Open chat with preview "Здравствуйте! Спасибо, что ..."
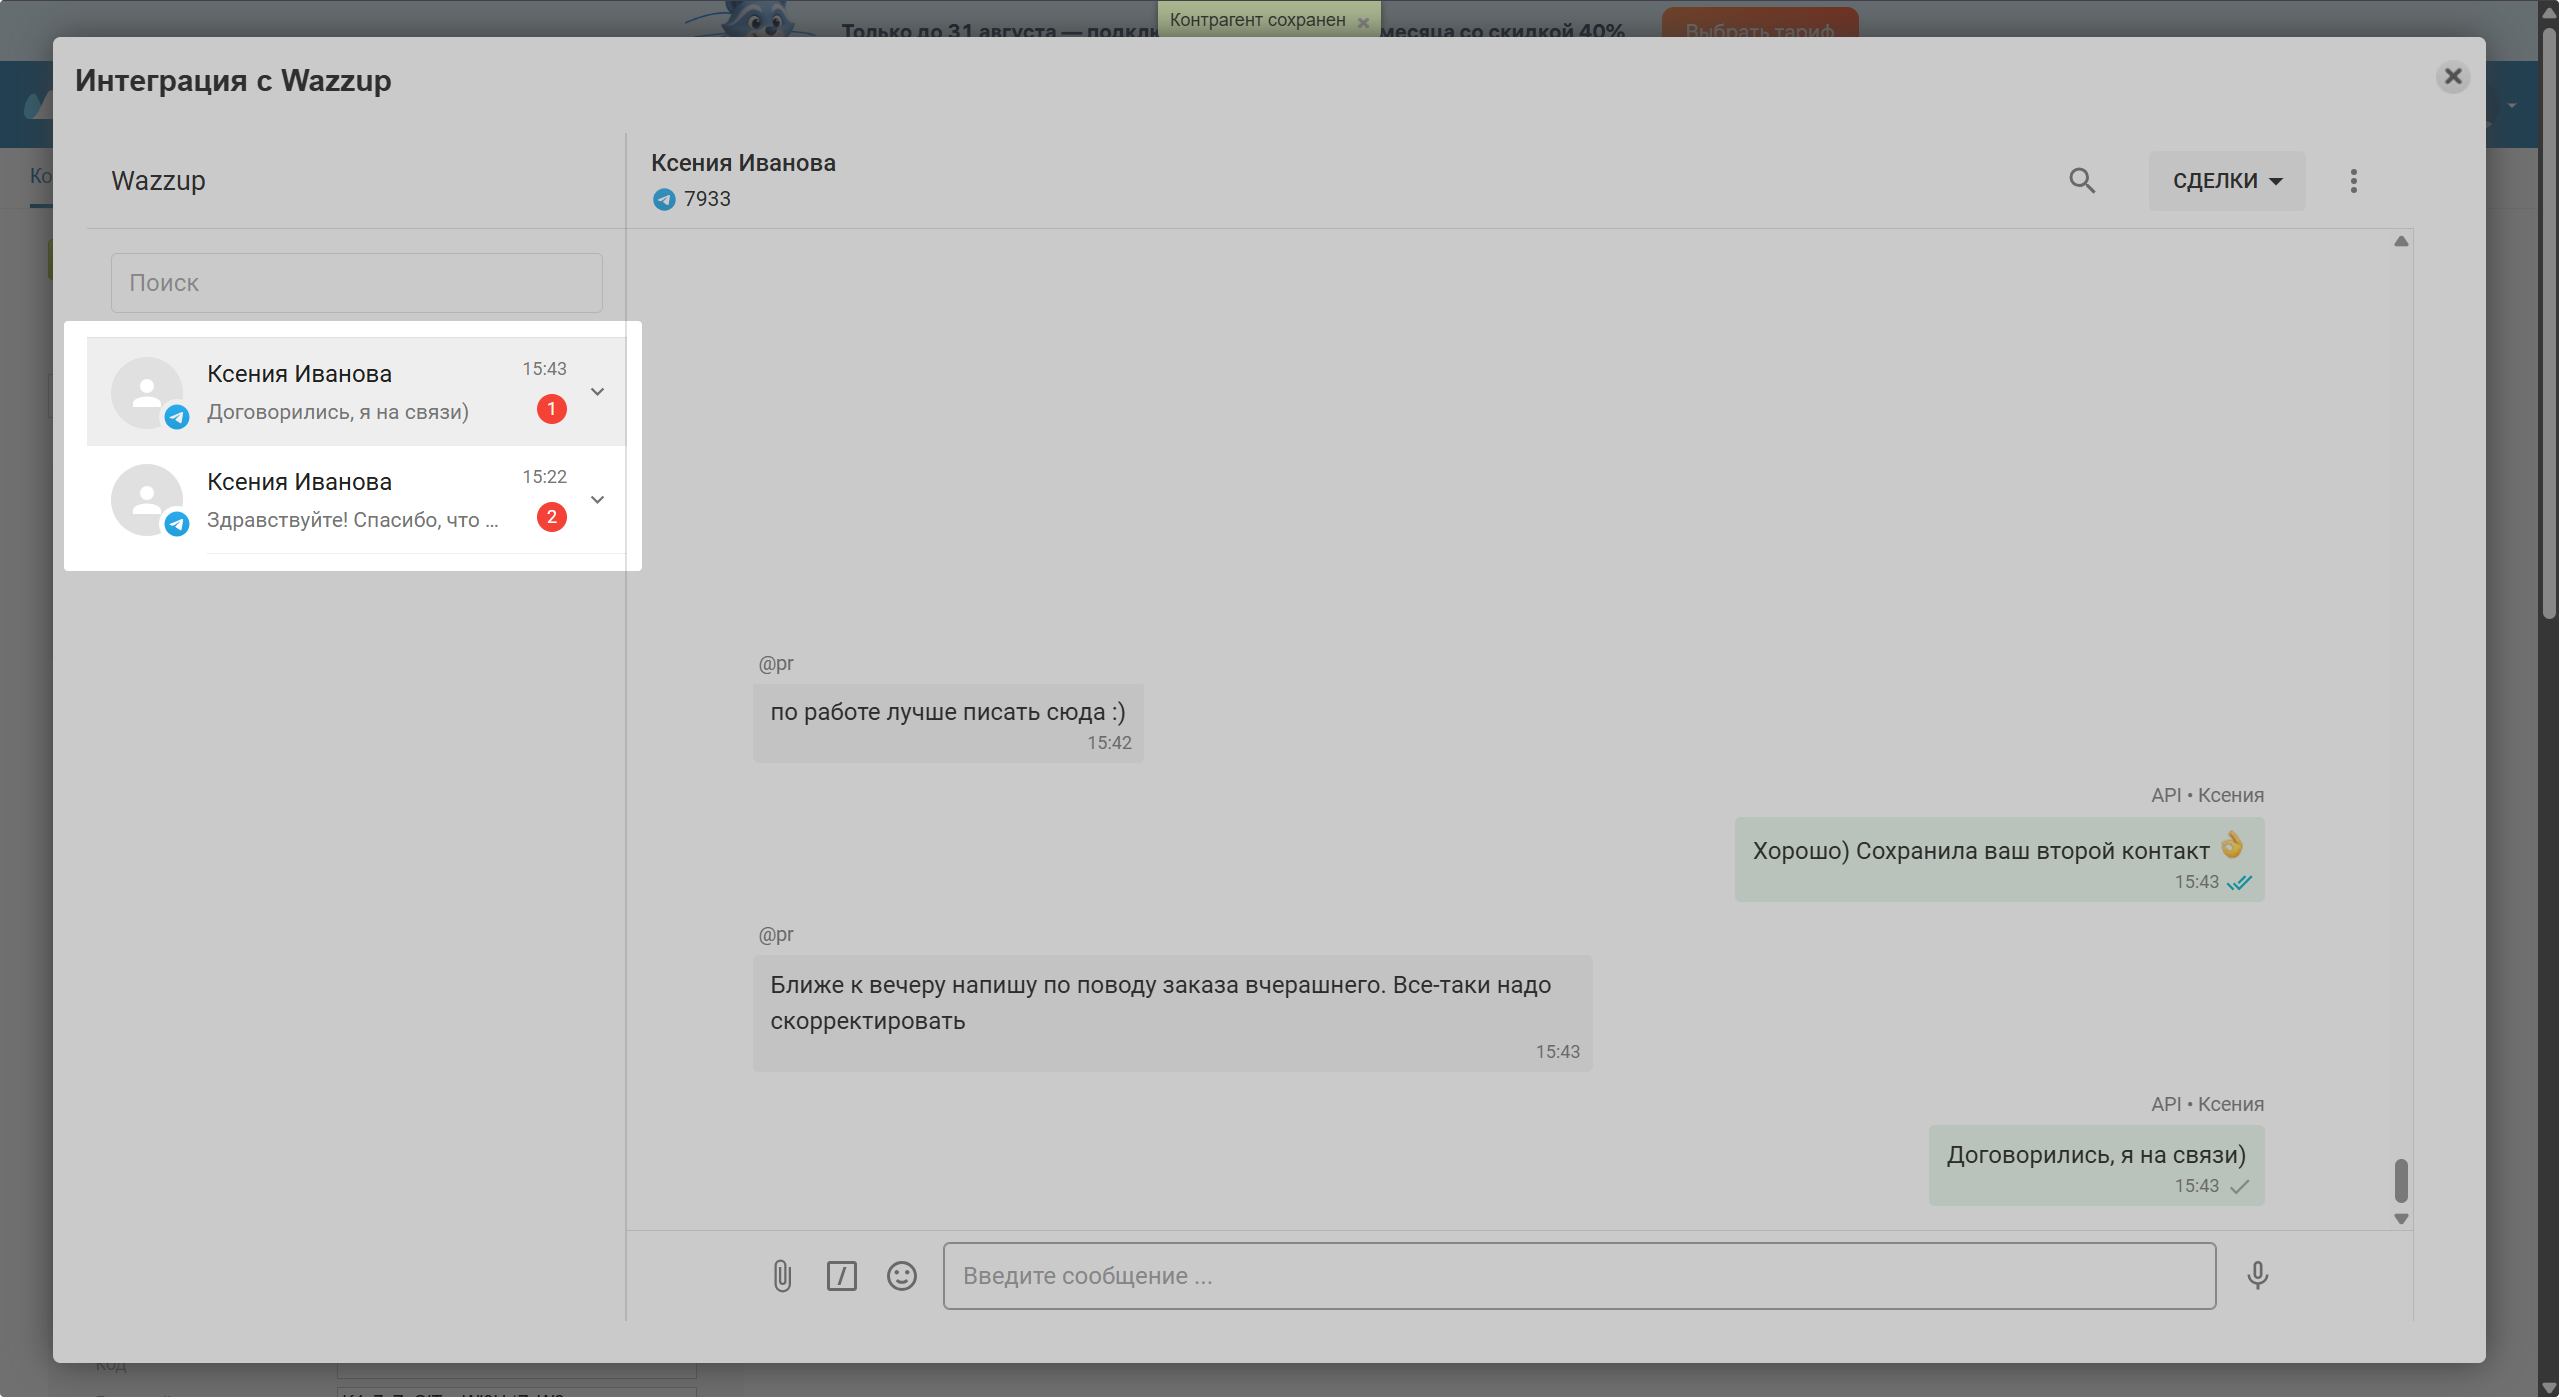Image resolution: width=2559 pixels, height=1397 pixels. coord(356,500)
